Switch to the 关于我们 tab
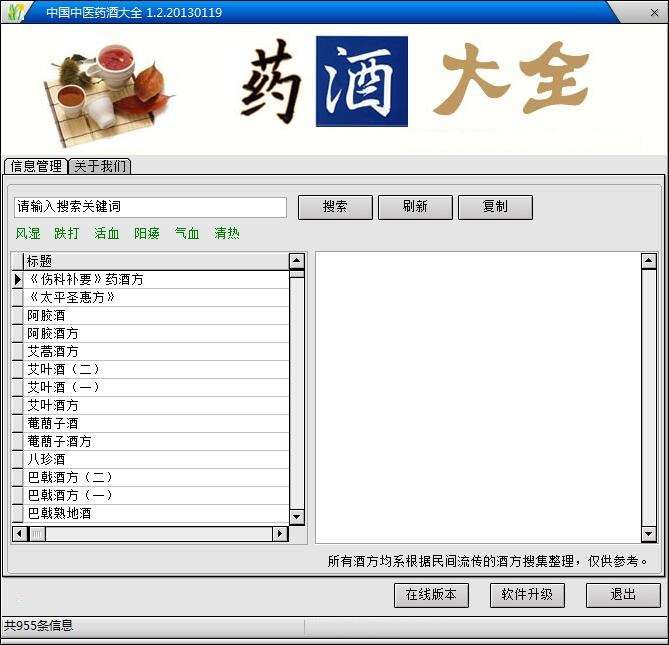The width and height of the screenshot is (669, 645). click(100, 166)
